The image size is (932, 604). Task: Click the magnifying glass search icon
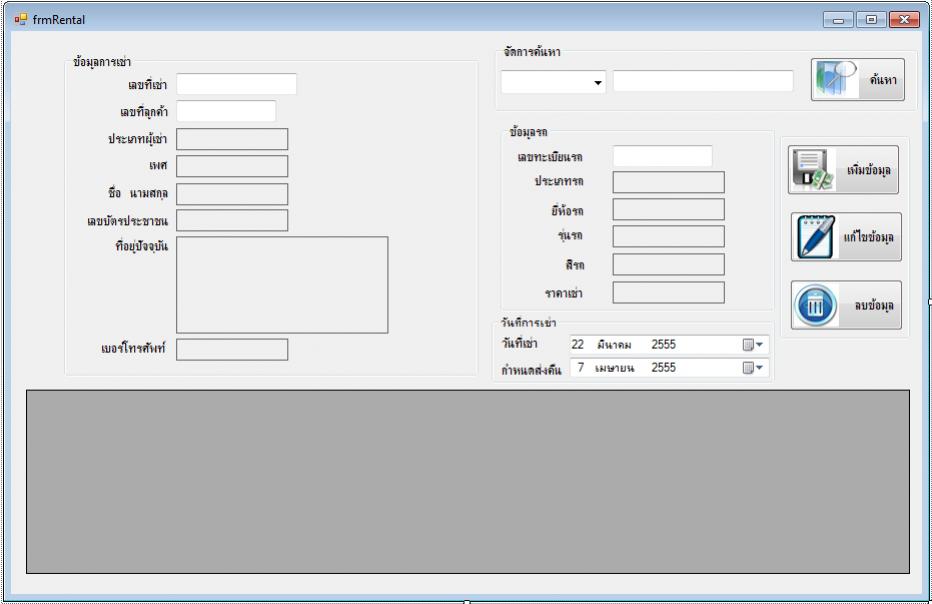[835, 78]
